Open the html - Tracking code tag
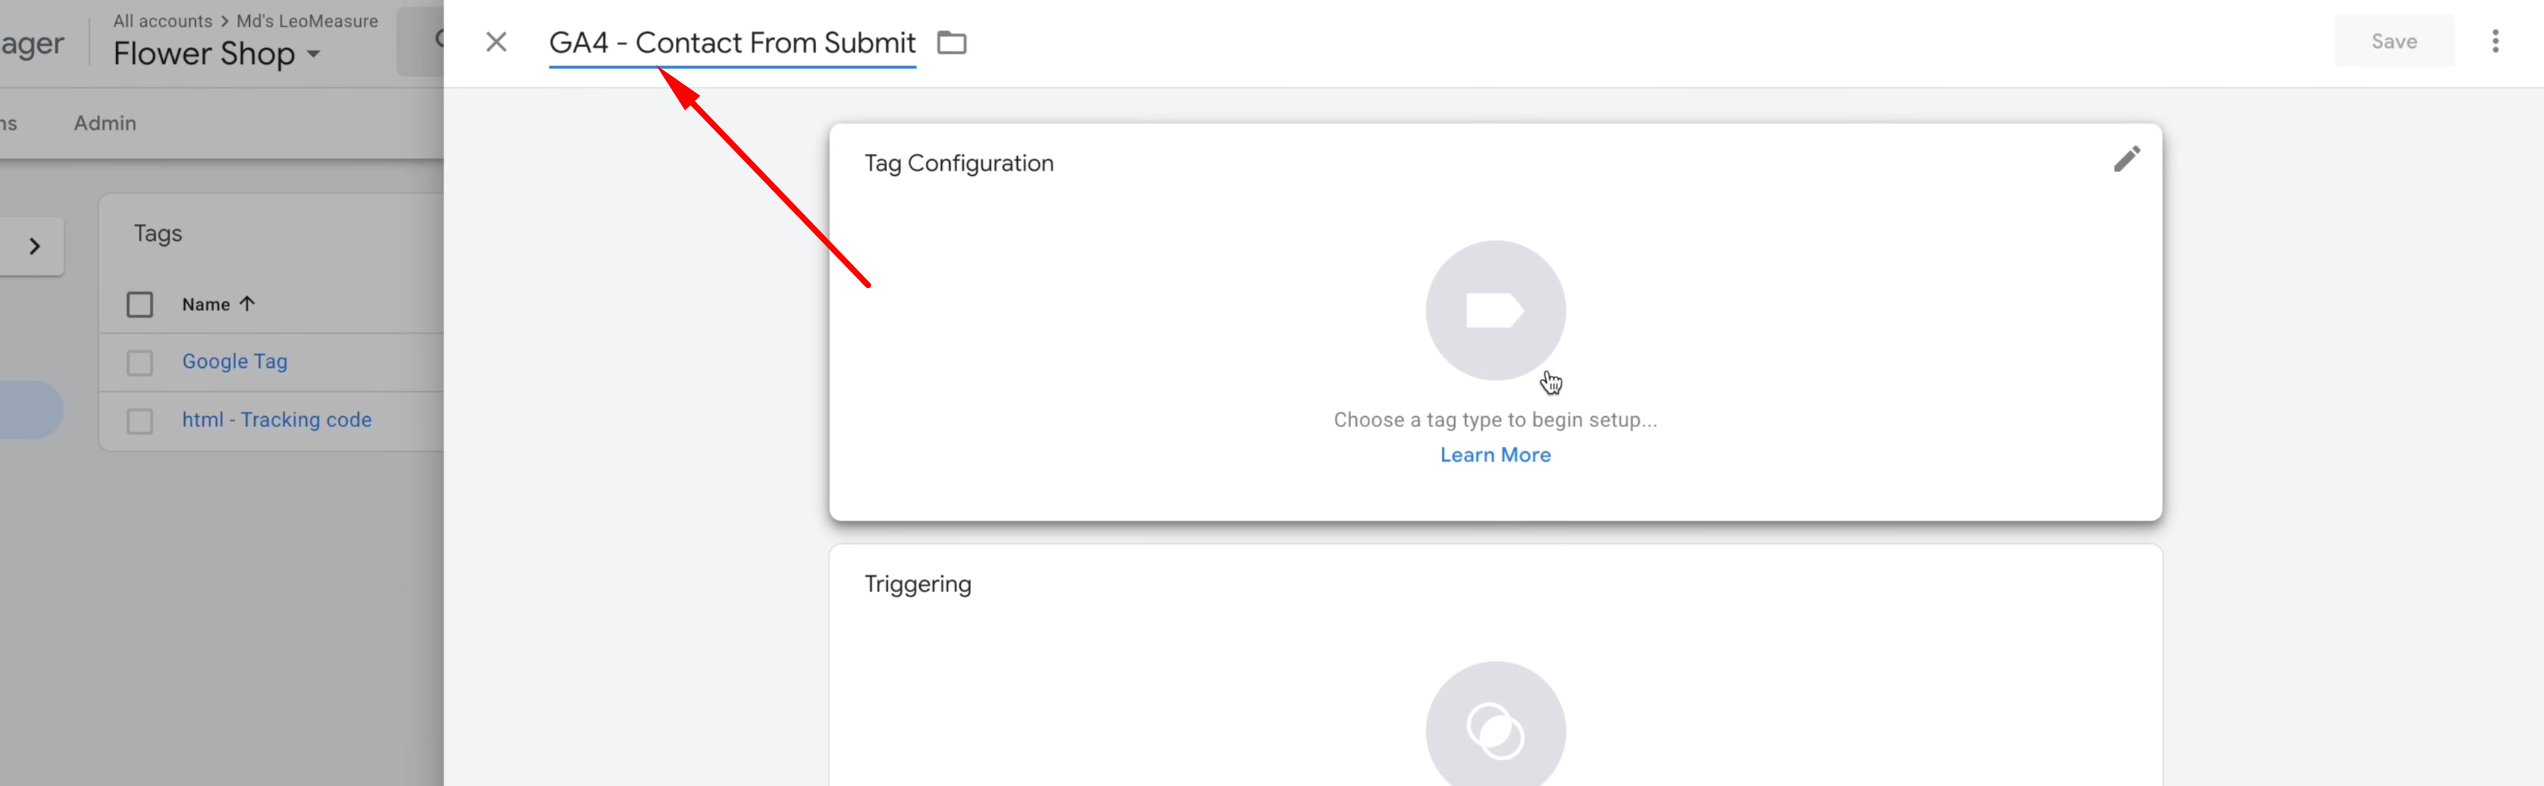Viewport: 2544px width, 786px height. point(277,420)
